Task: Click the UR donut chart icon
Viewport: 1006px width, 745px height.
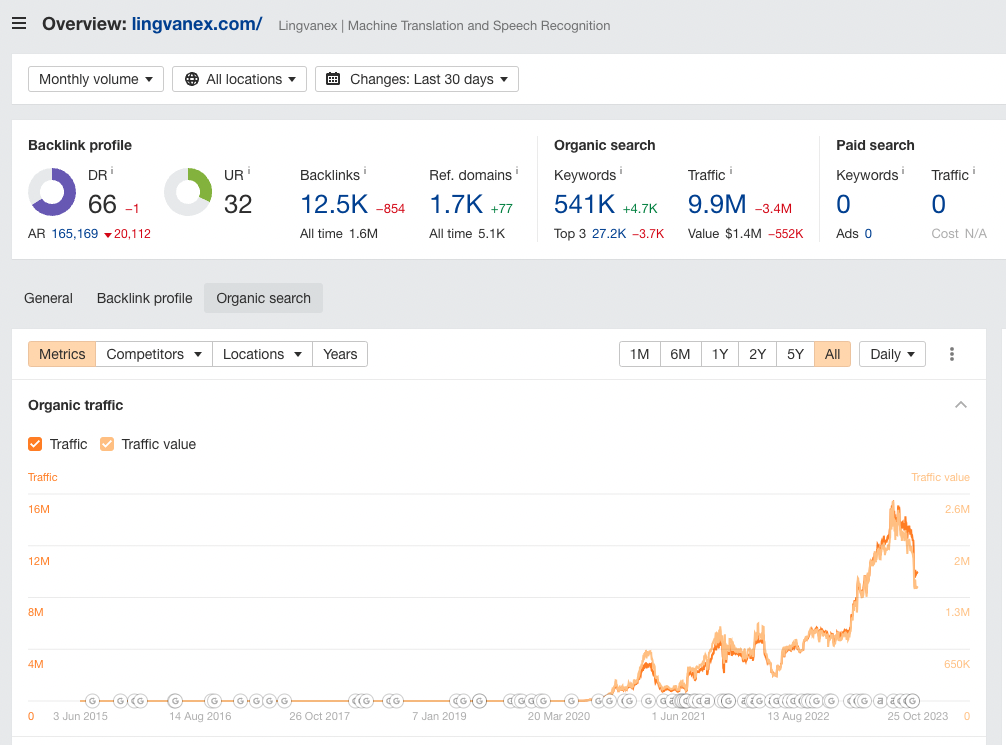Action: tap(188, 192)
